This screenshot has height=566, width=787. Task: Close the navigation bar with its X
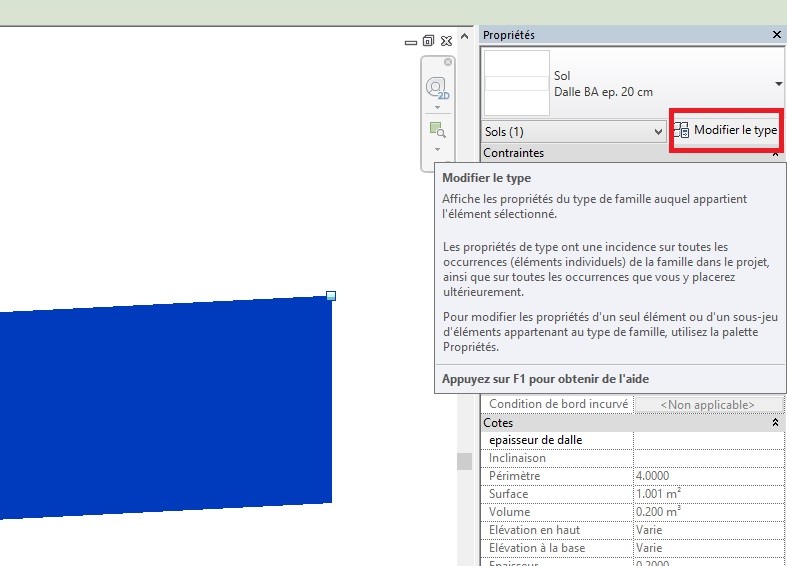pyautogui.click(x=448, y=62)
